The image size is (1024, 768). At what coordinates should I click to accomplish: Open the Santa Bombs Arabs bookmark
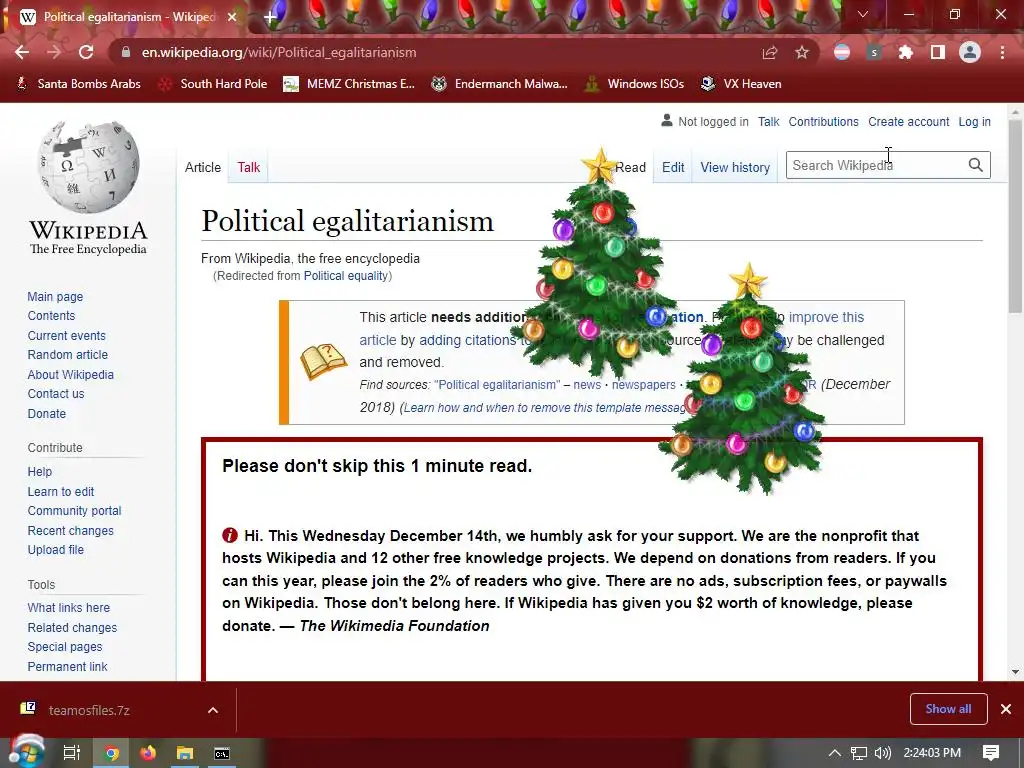pyautogui.click(x=78, y=84)
